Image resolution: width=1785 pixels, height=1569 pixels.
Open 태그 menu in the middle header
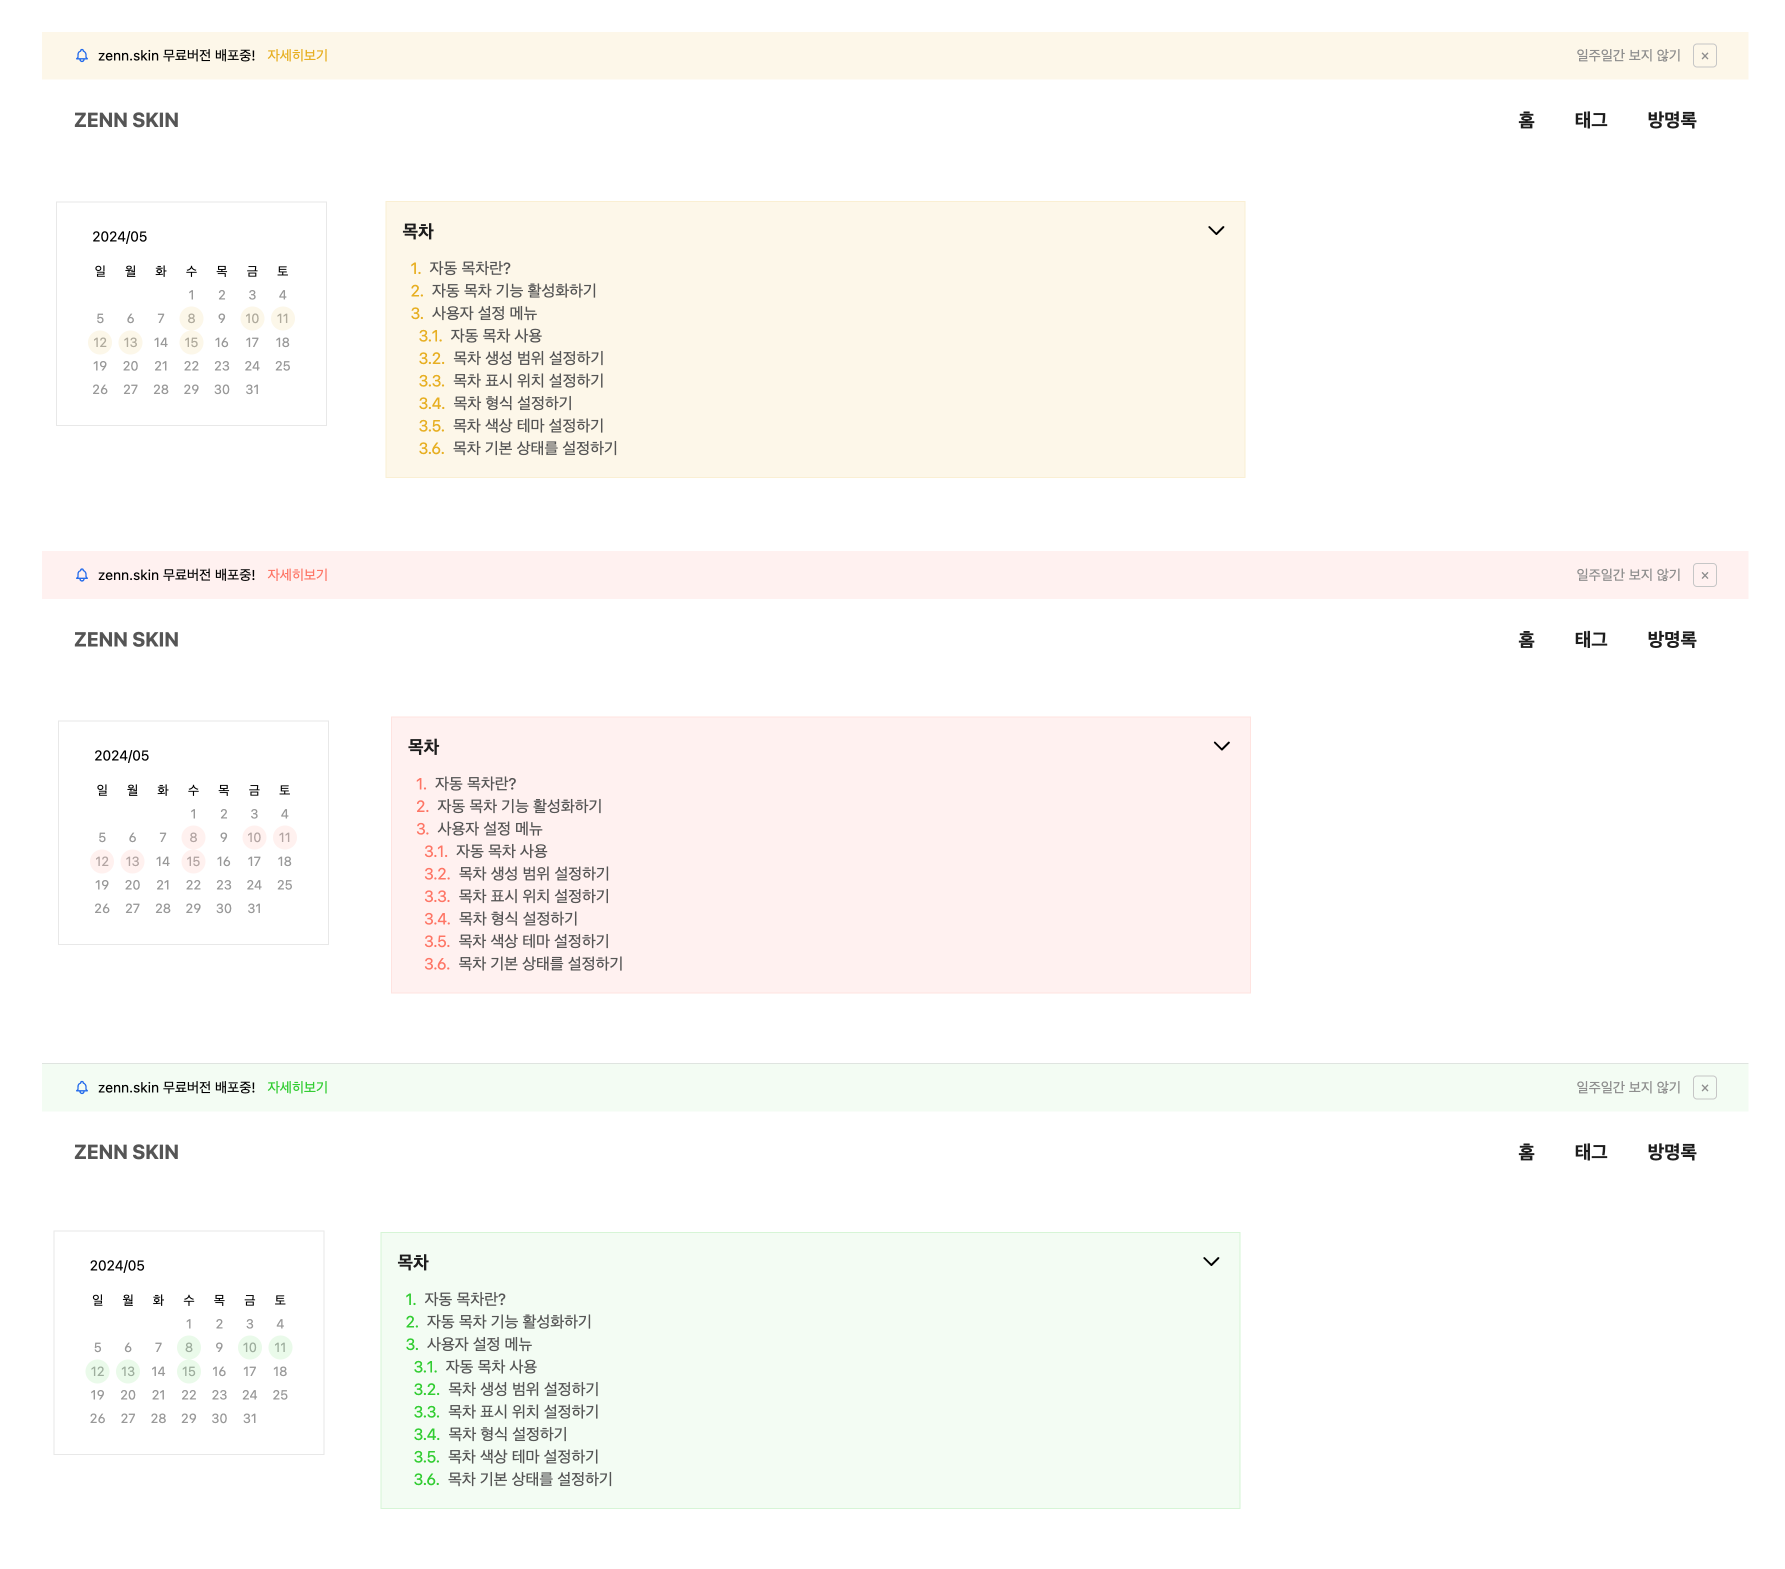point(1591,640)
